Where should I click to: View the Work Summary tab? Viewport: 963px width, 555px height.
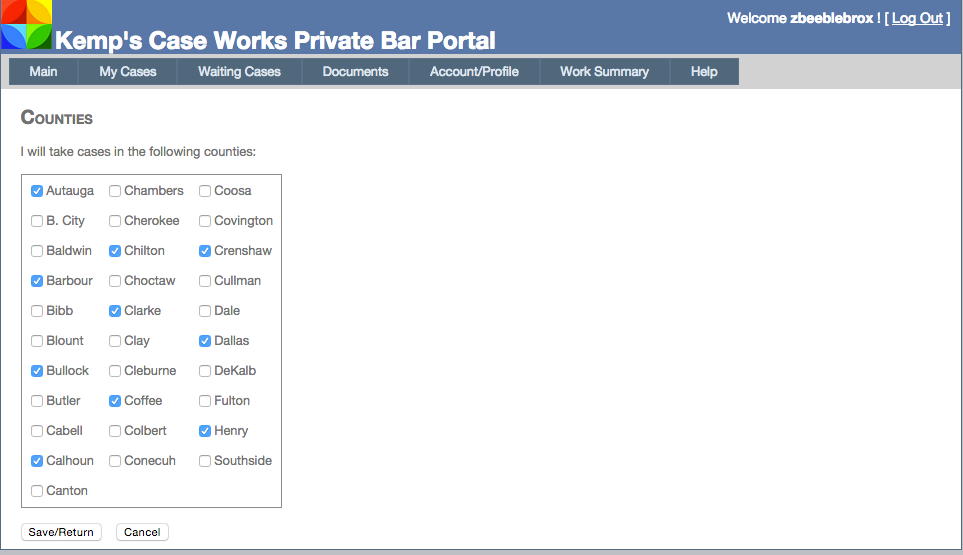click(604, 72)
